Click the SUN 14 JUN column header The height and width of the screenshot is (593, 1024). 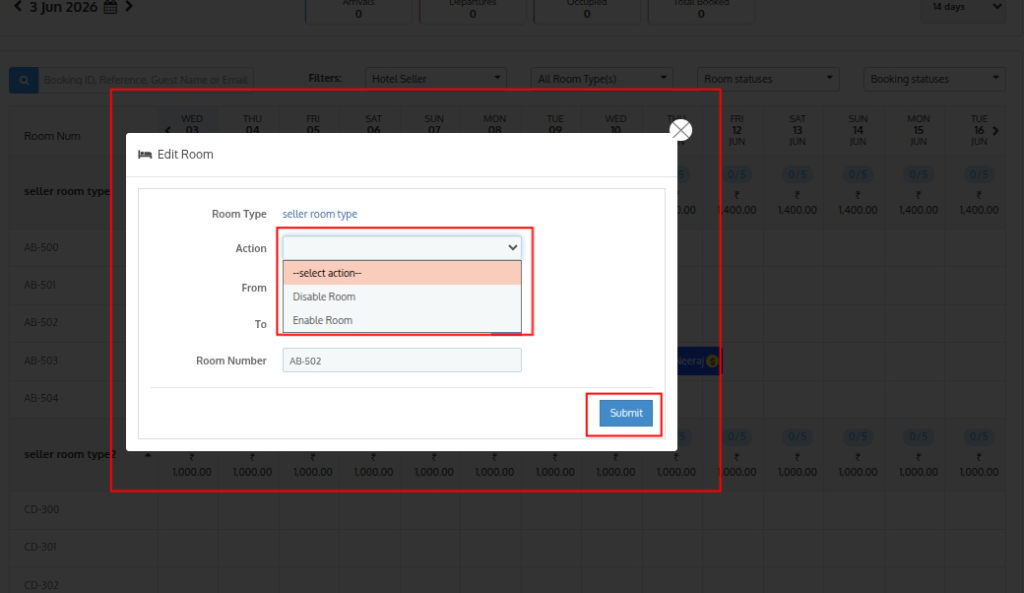(857, 130)
